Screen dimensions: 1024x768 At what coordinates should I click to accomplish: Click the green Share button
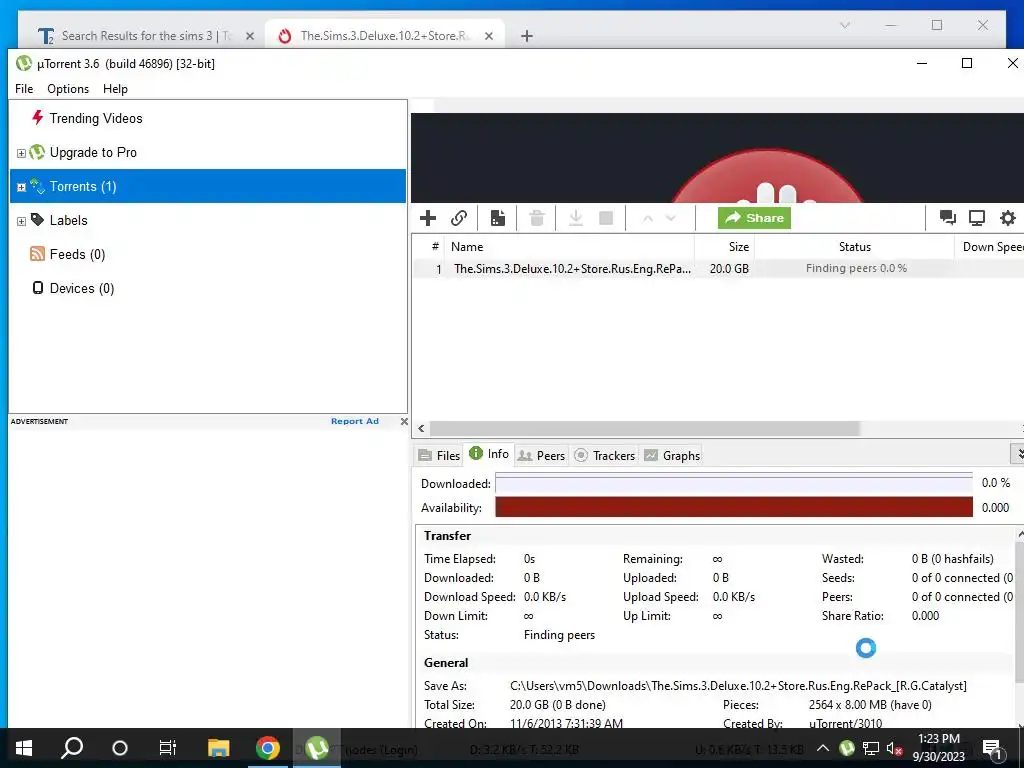click(754, 218)
